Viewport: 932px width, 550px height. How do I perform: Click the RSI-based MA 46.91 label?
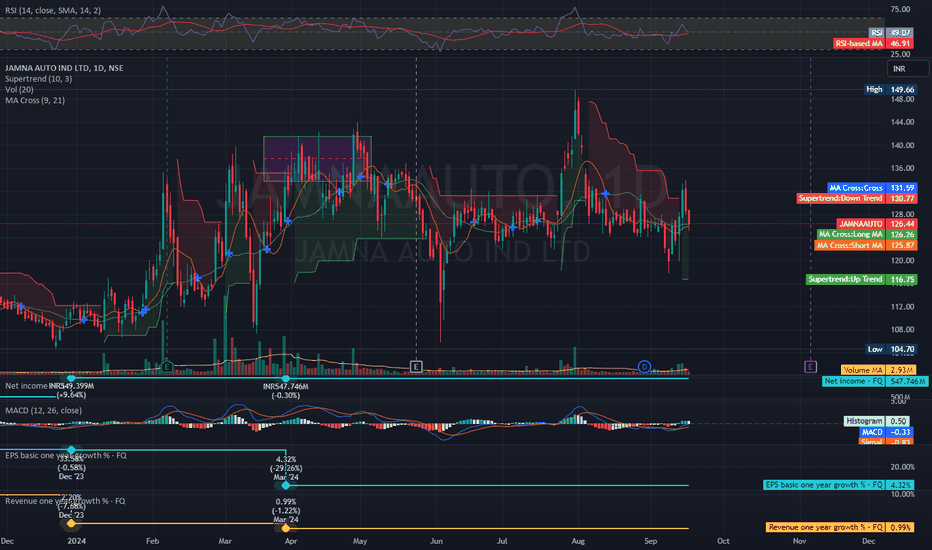873,44
